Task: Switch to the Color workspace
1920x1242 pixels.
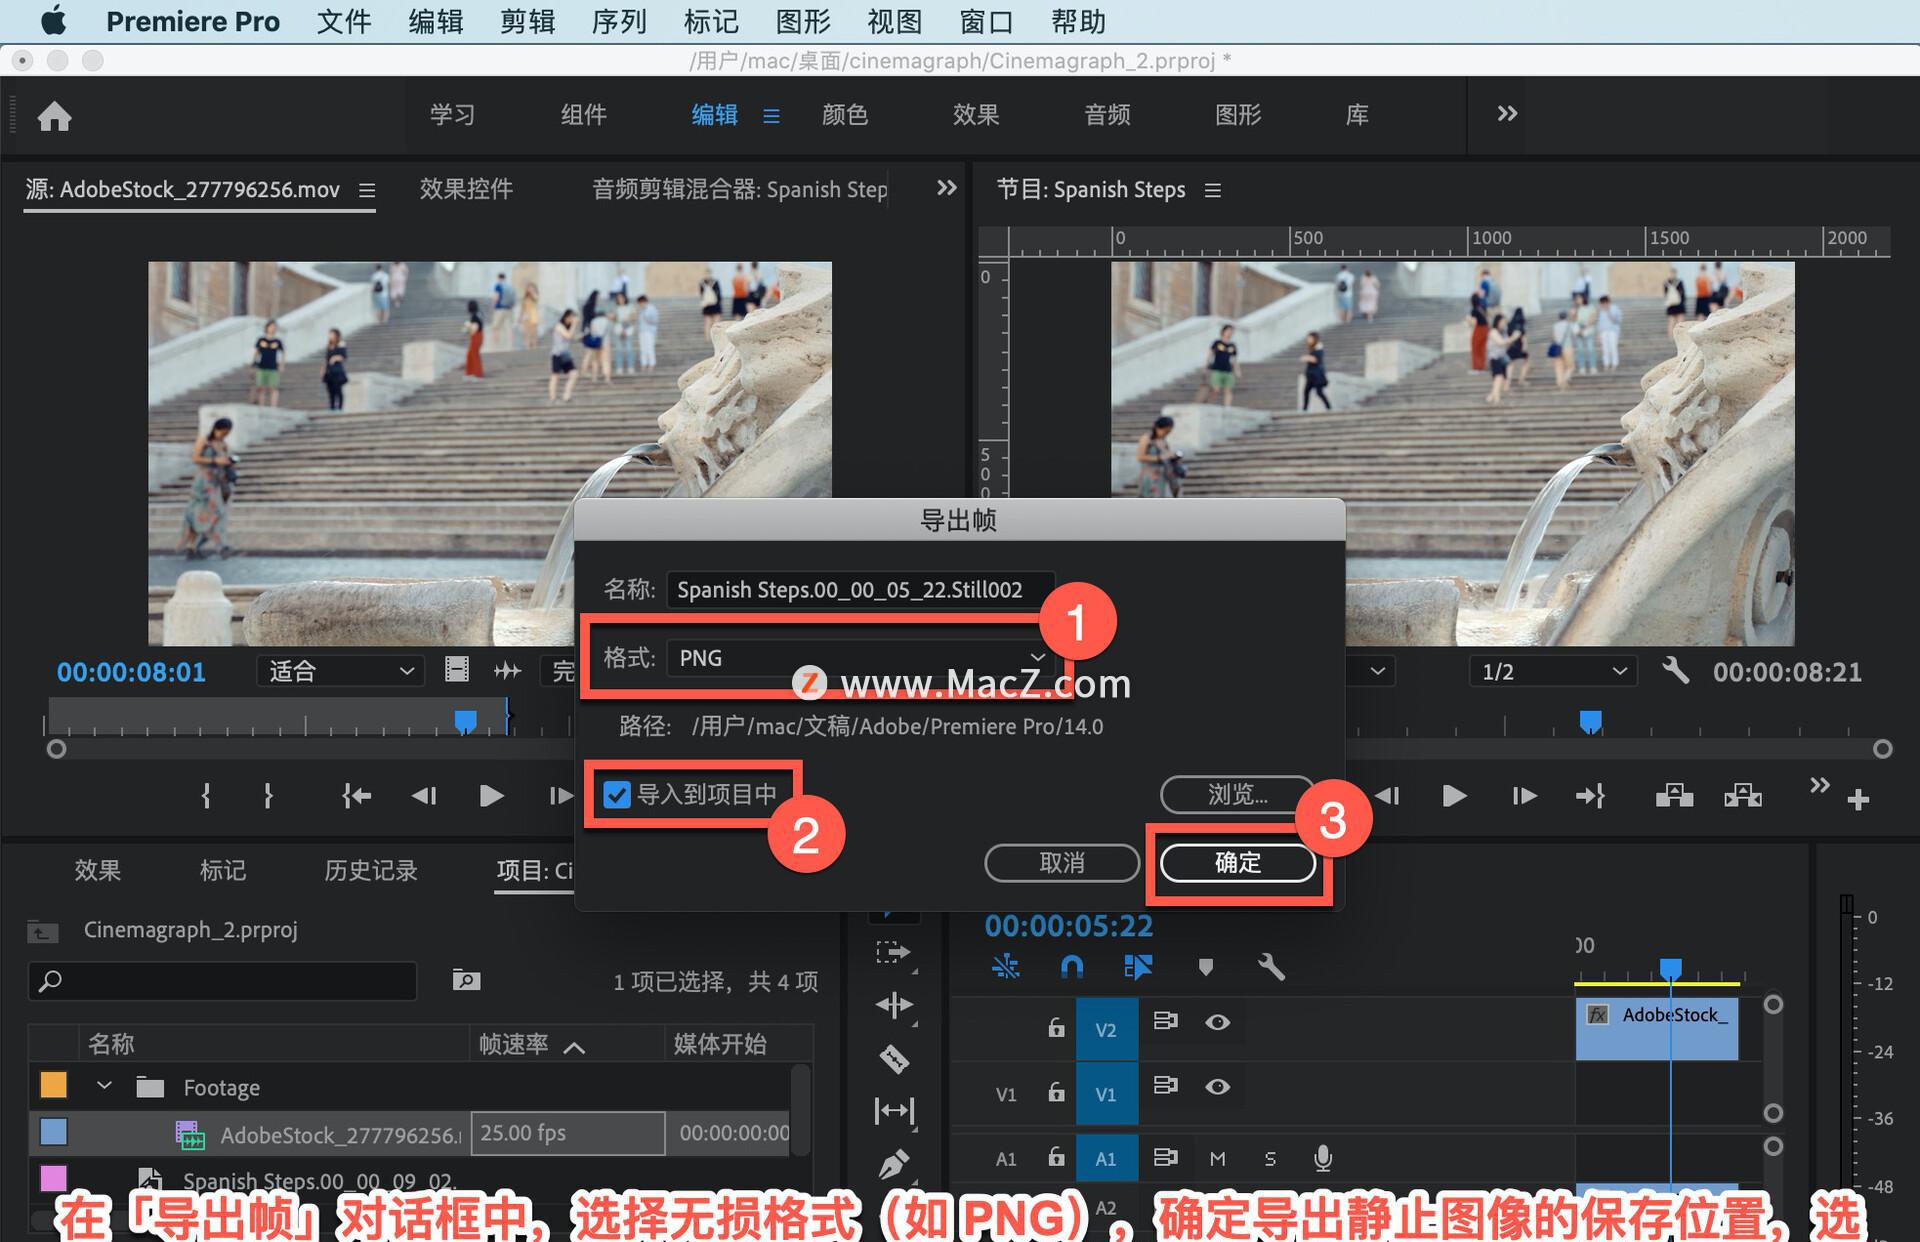Action: point(844,115)
